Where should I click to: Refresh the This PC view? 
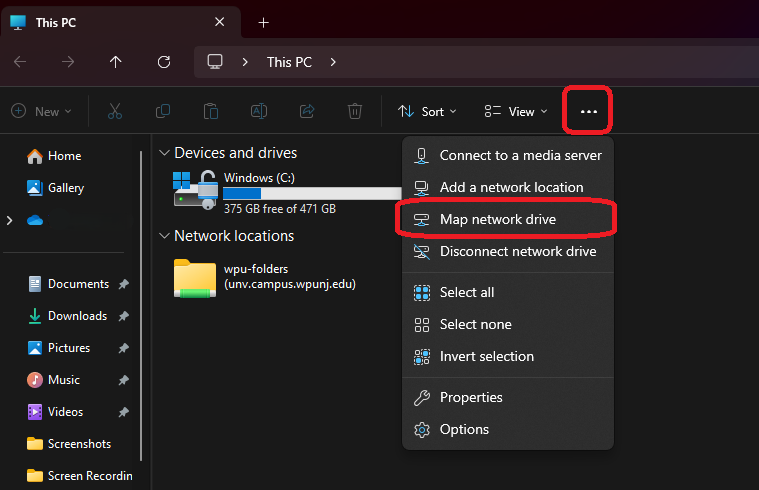(x=164, y=61)
